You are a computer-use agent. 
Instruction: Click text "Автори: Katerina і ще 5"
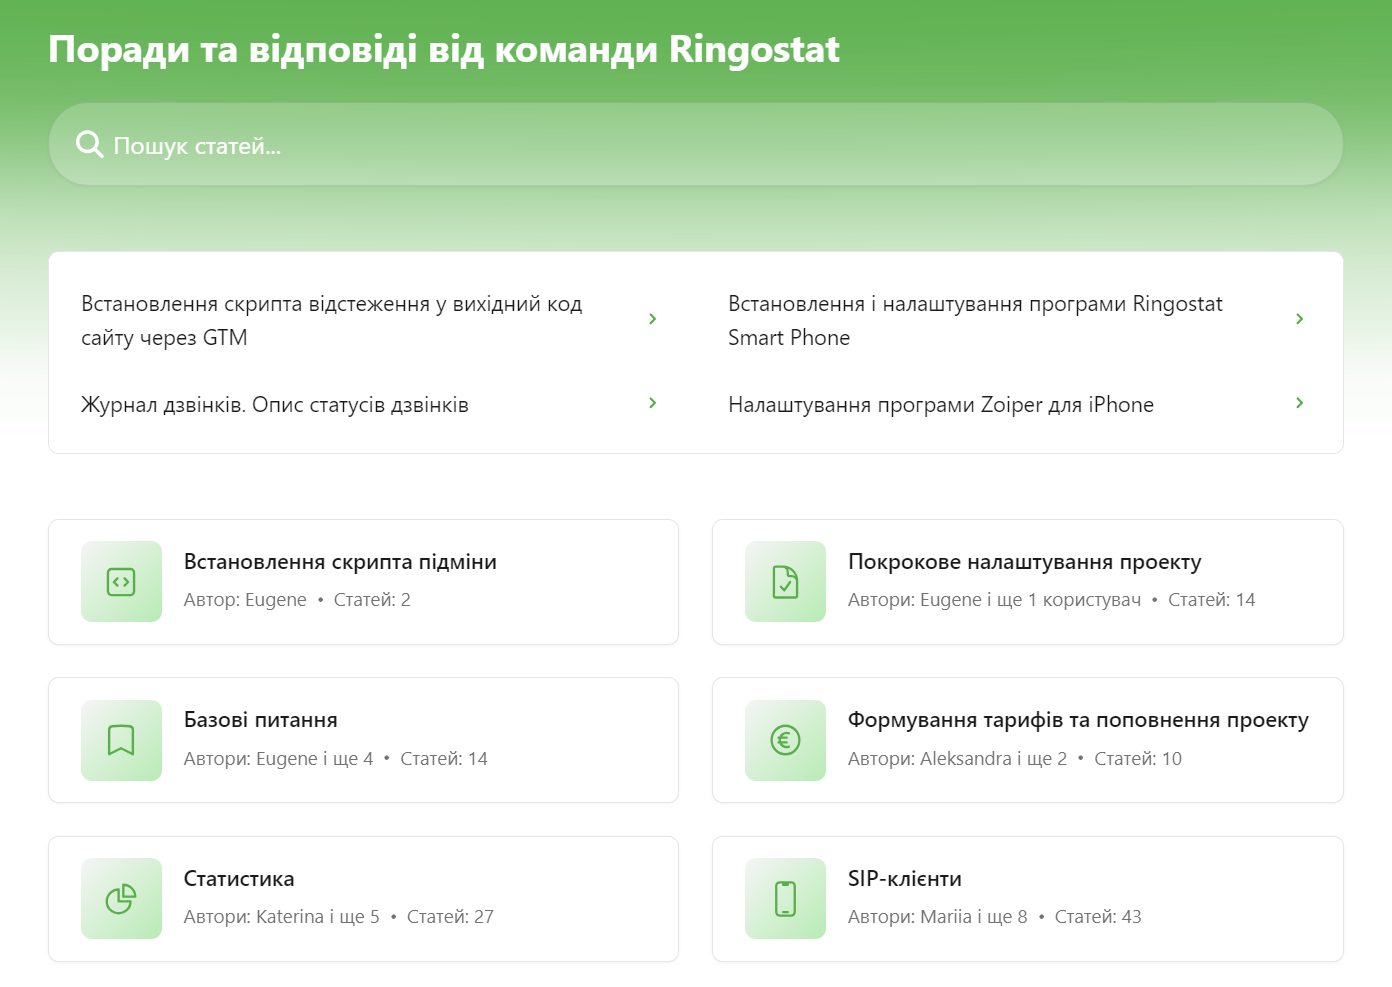point(282,917)
